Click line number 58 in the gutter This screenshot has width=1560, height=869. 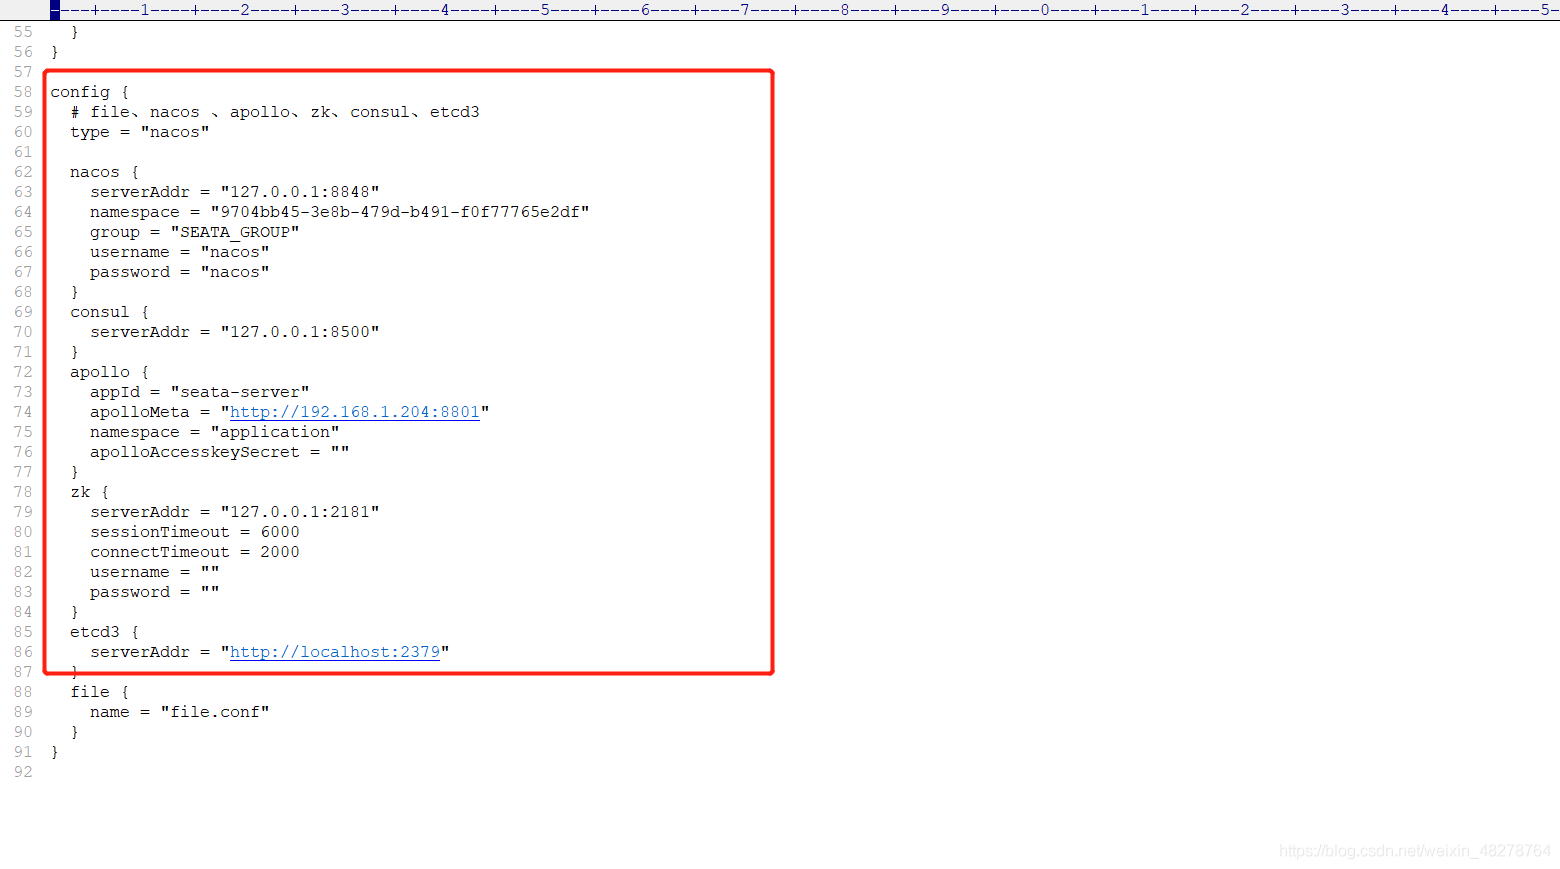[23, 92]
